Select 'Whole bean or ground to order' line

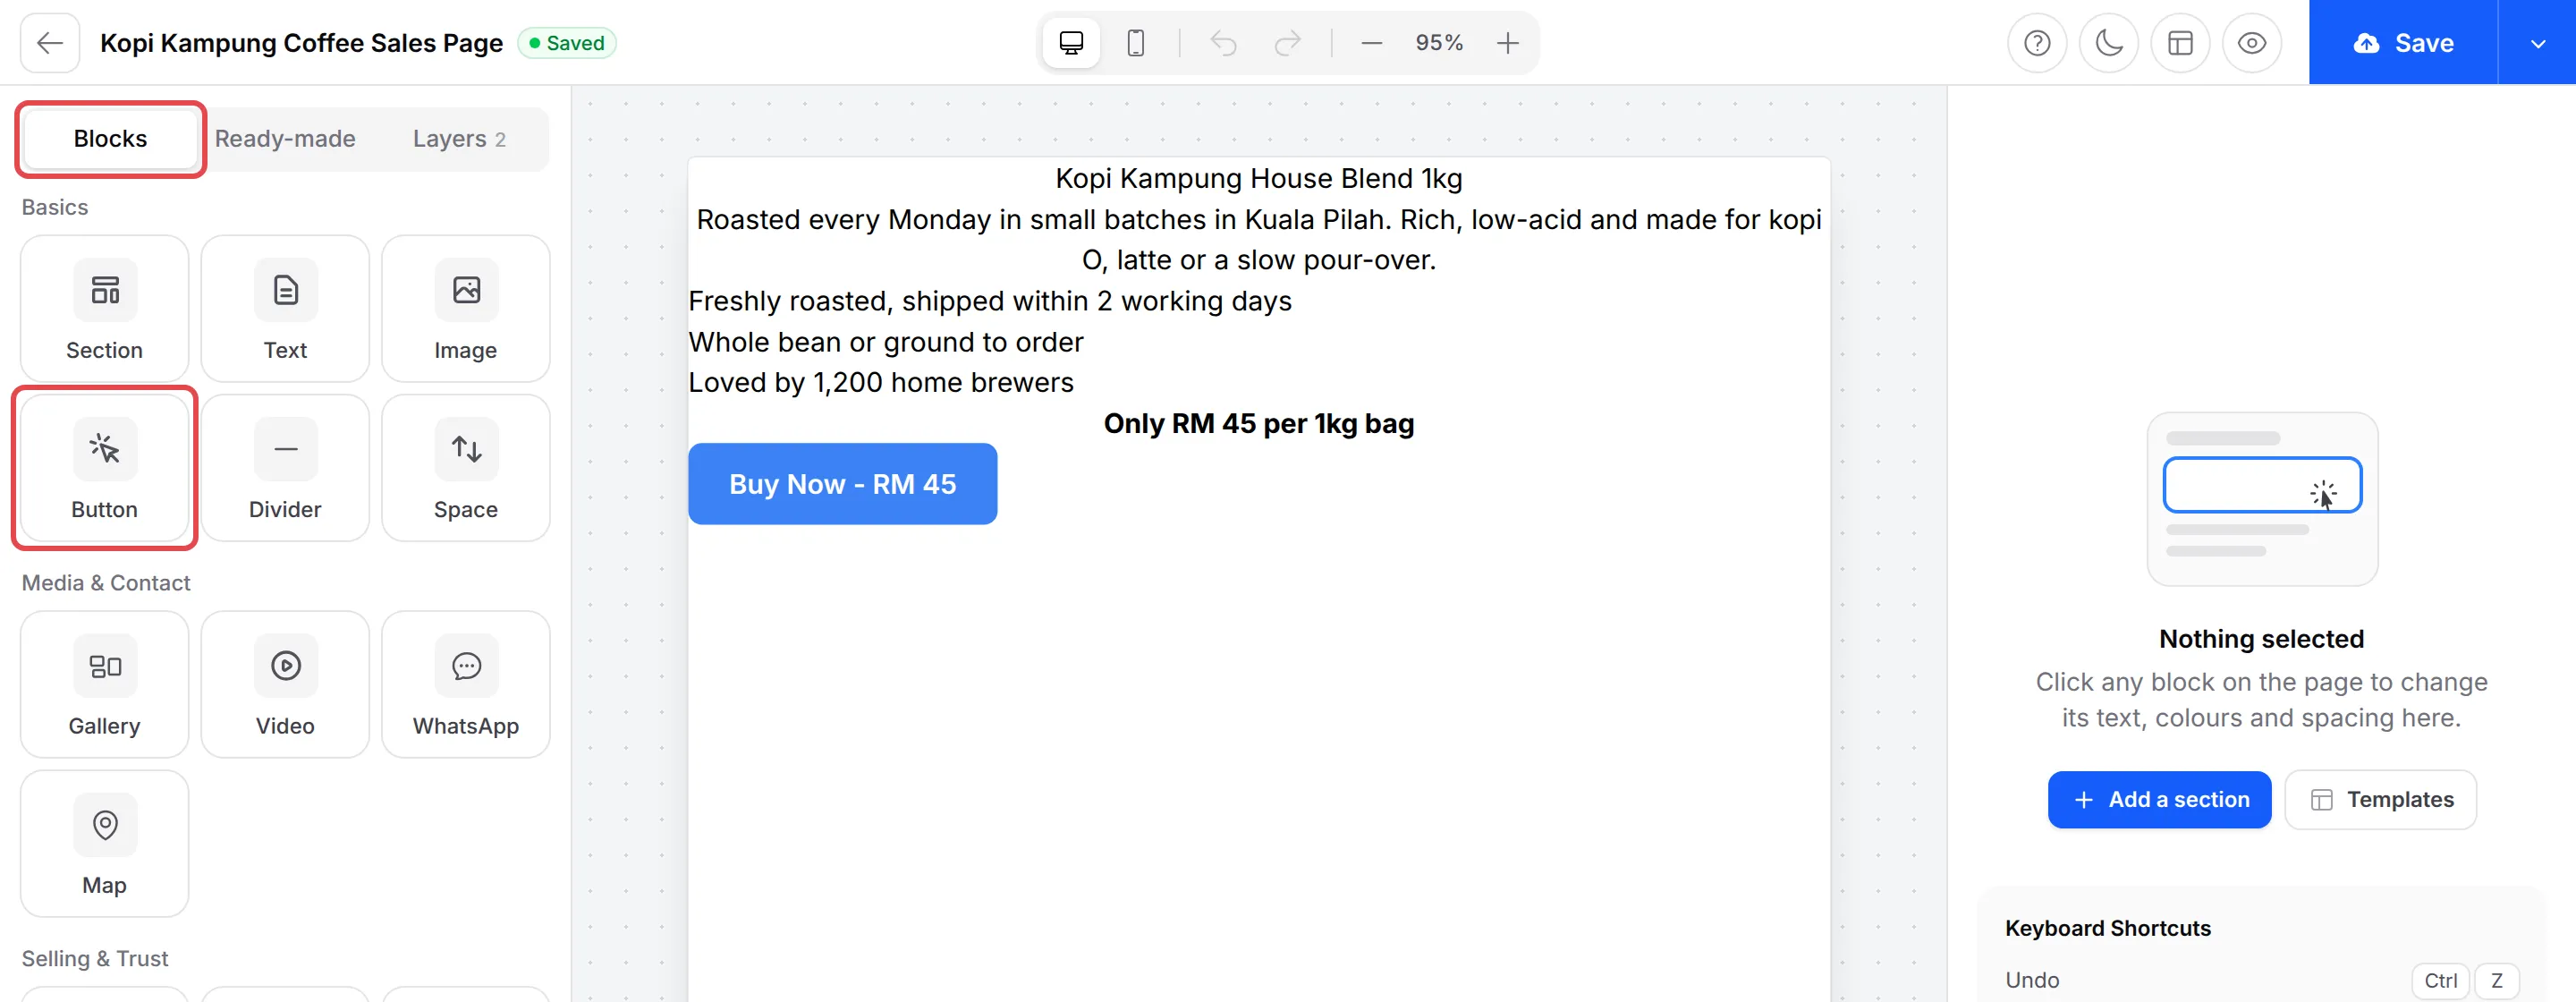pos(886,342)
